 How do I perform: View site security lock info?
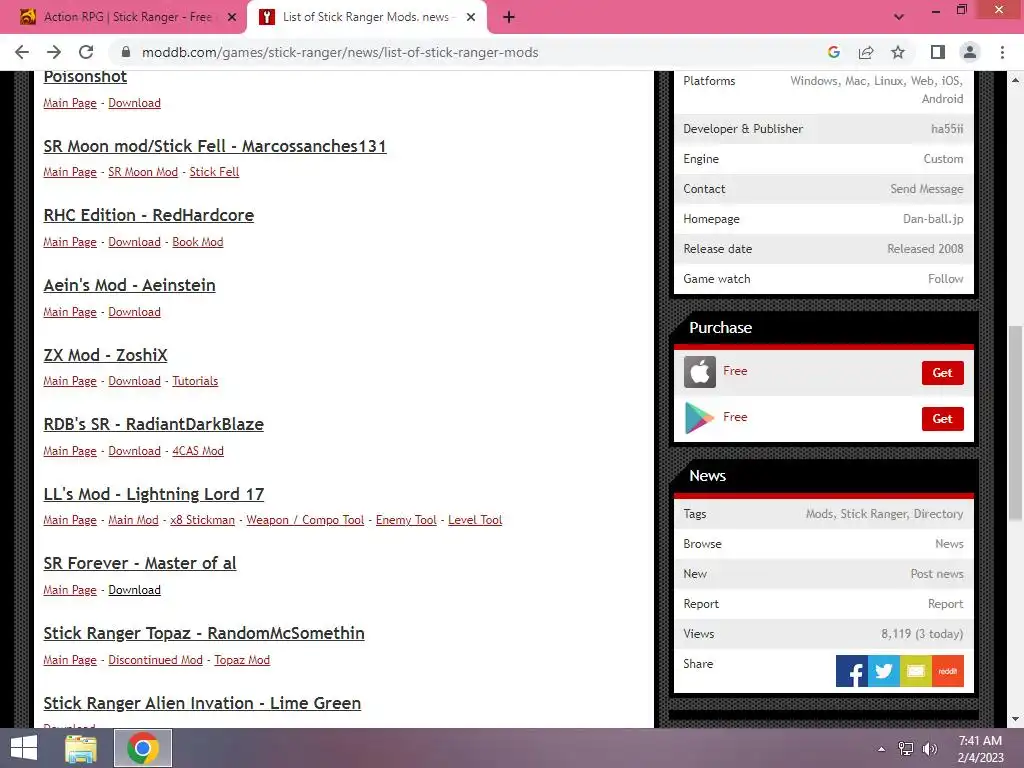(126, 52)
